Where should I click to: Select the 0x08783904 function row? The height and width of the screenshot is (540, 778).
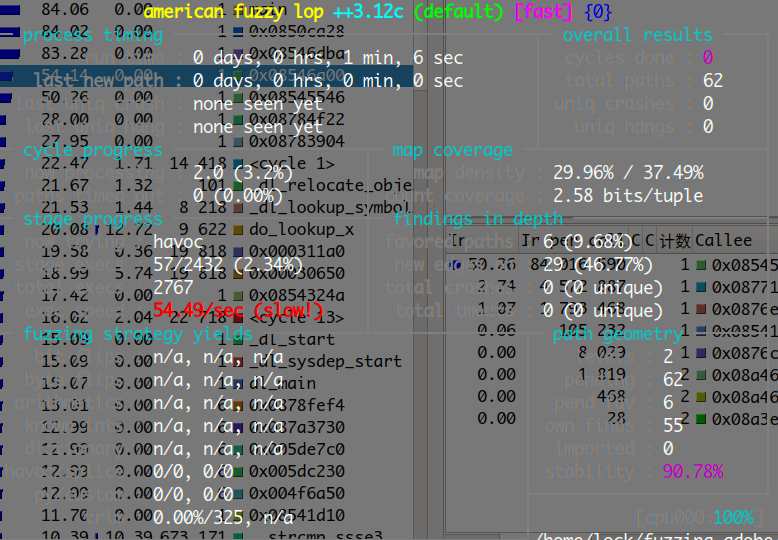click(206, 141)
